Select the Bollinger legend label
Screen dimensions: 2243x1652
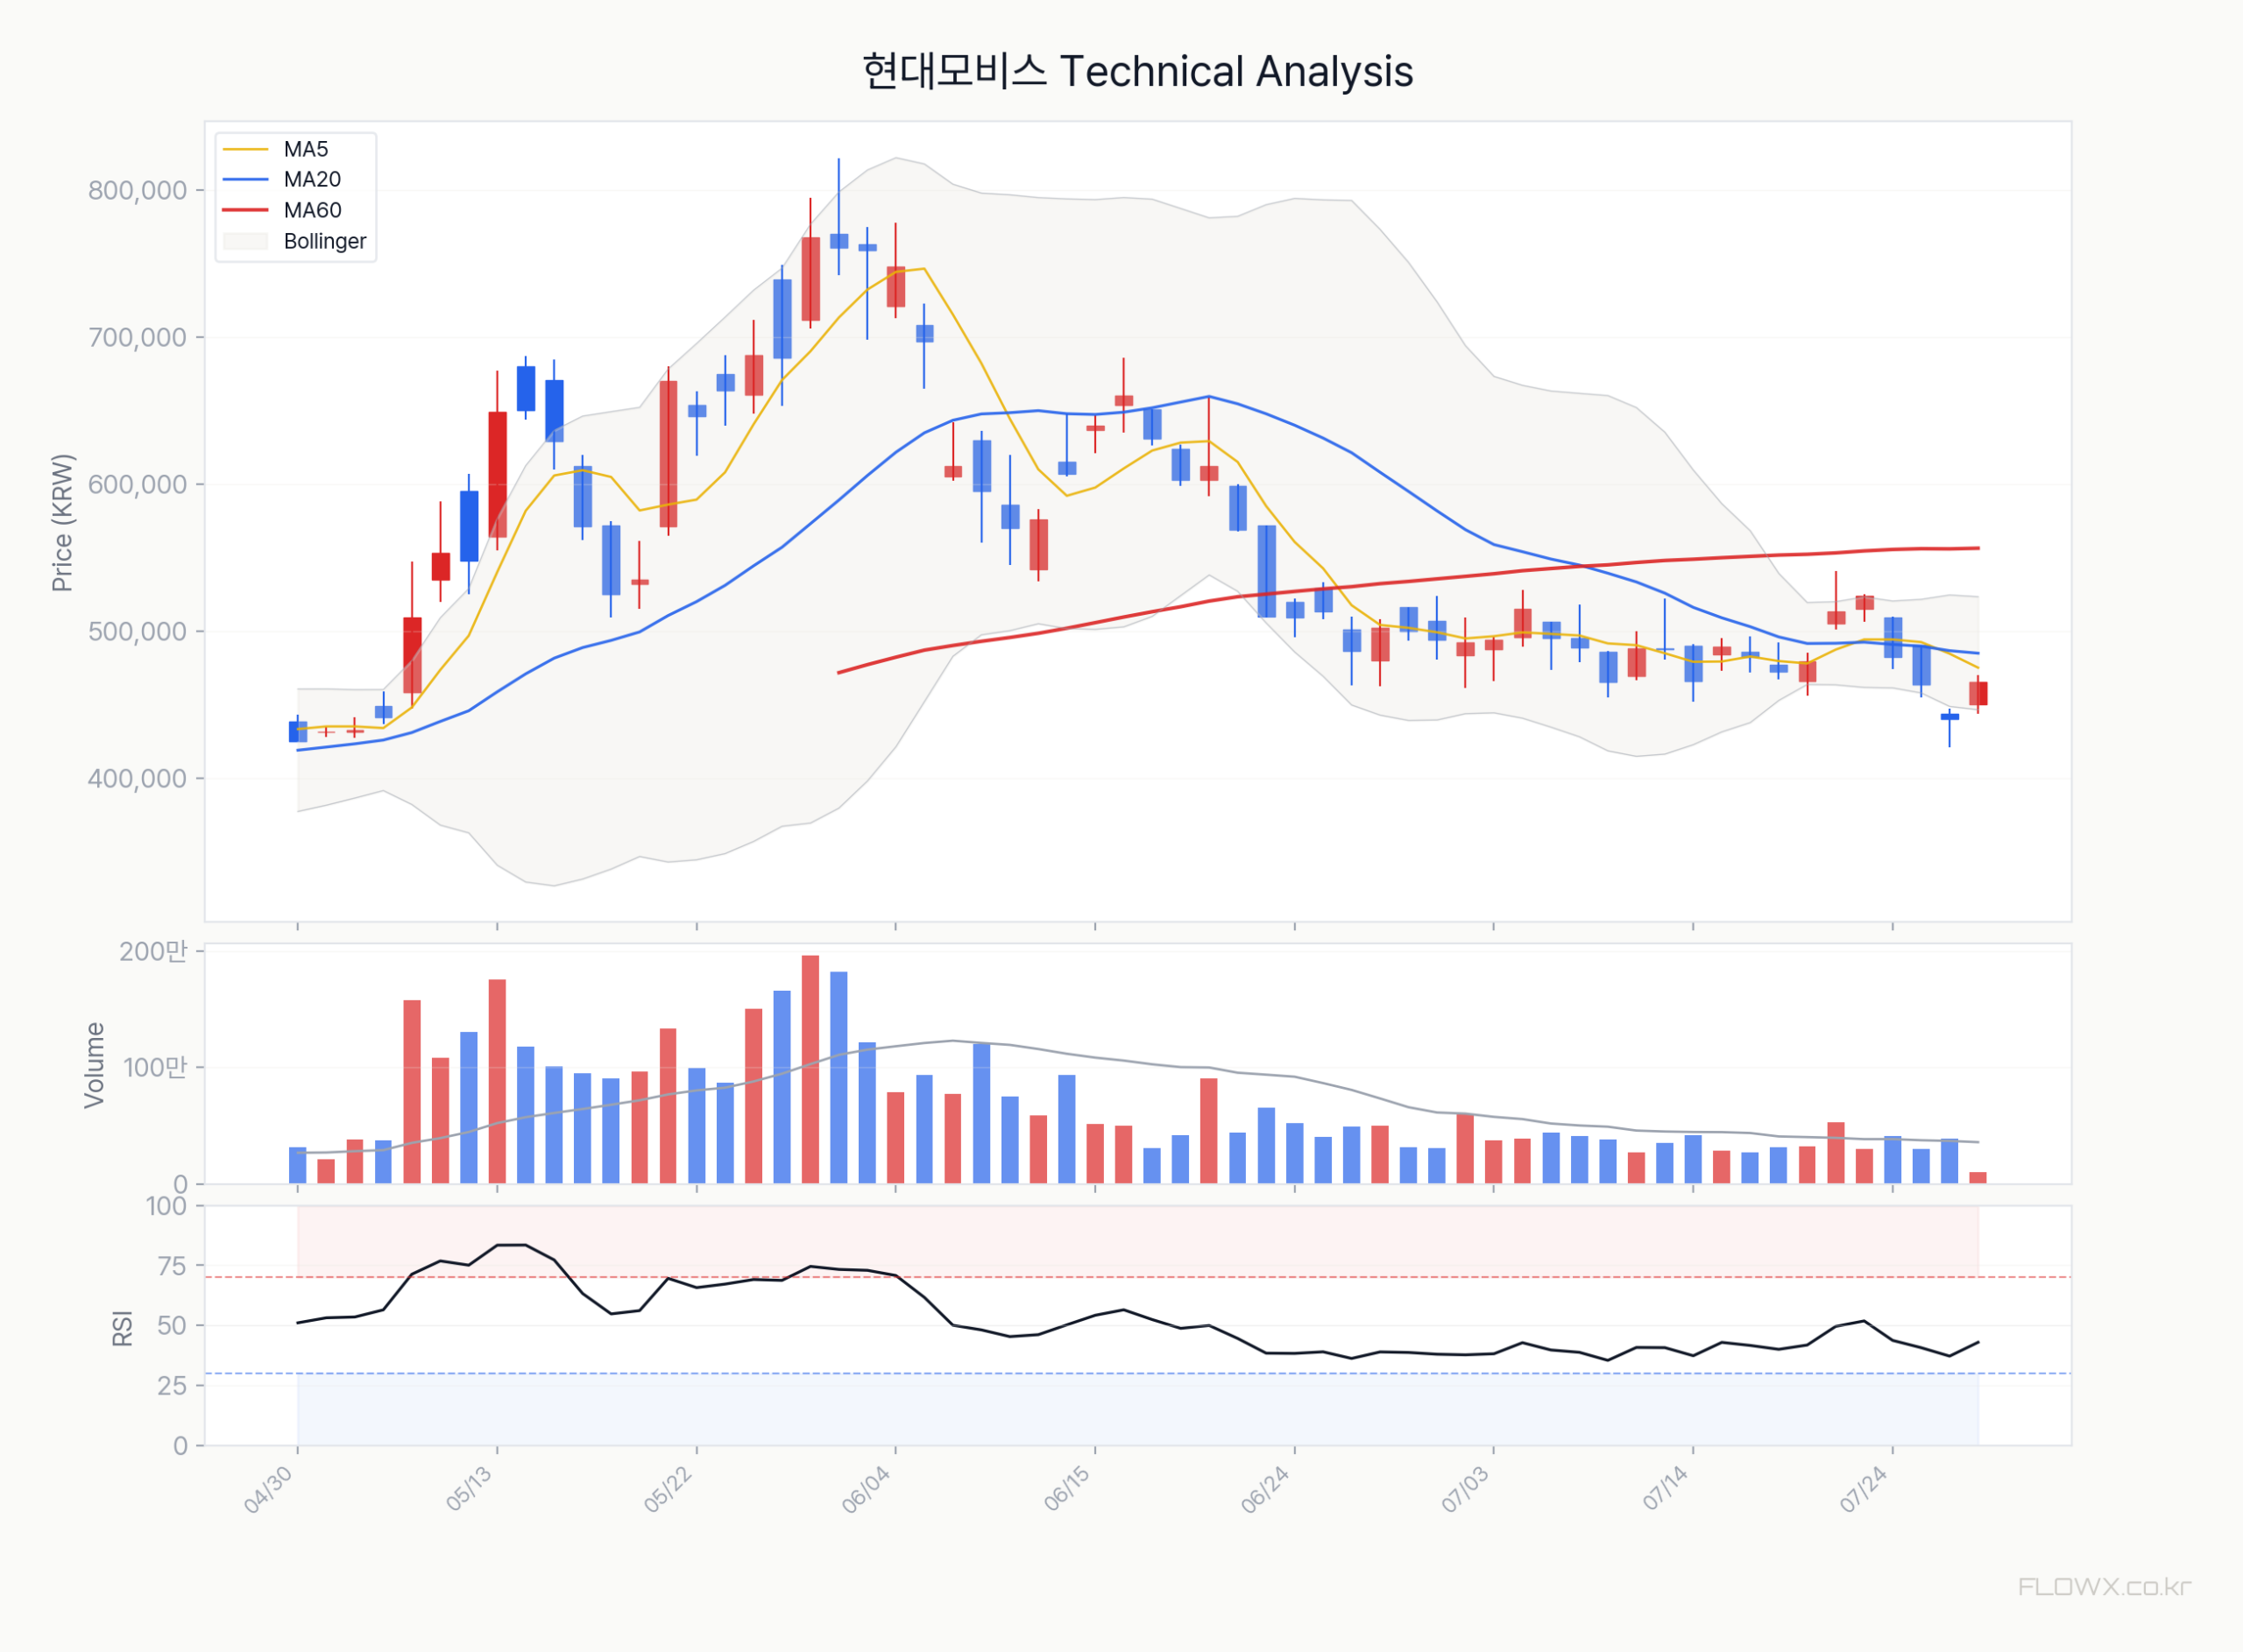point(325,241)
